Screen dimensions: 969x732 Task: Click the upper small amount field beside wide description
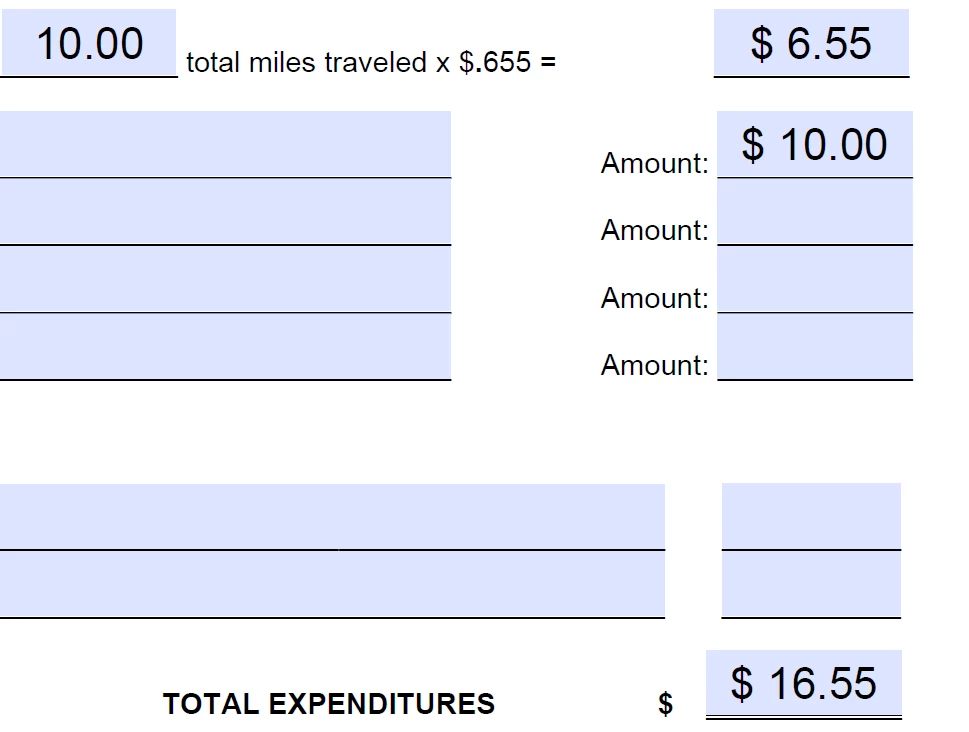pyautogui.click(x=811, y=516)
